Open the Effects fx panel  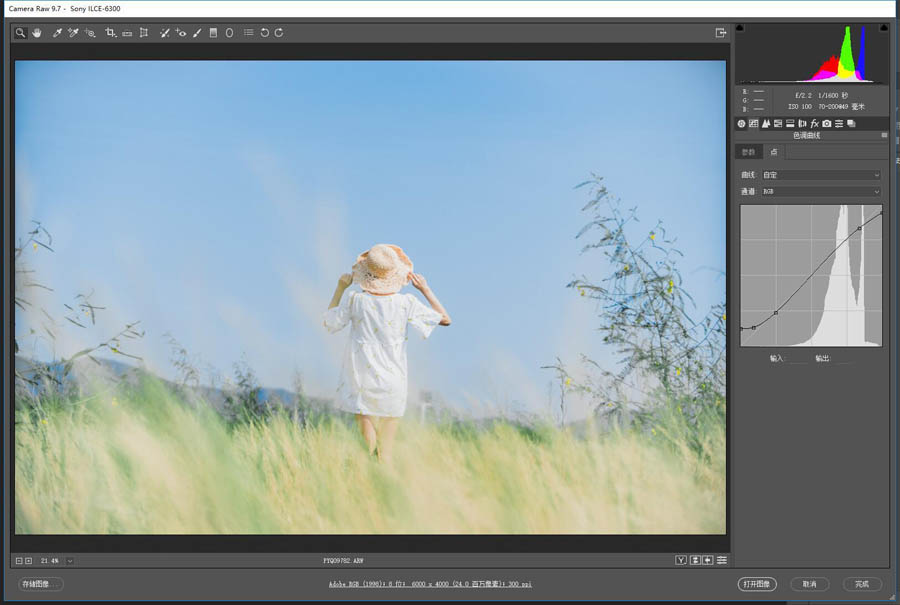pyautogui.click(x=814, y=123)
